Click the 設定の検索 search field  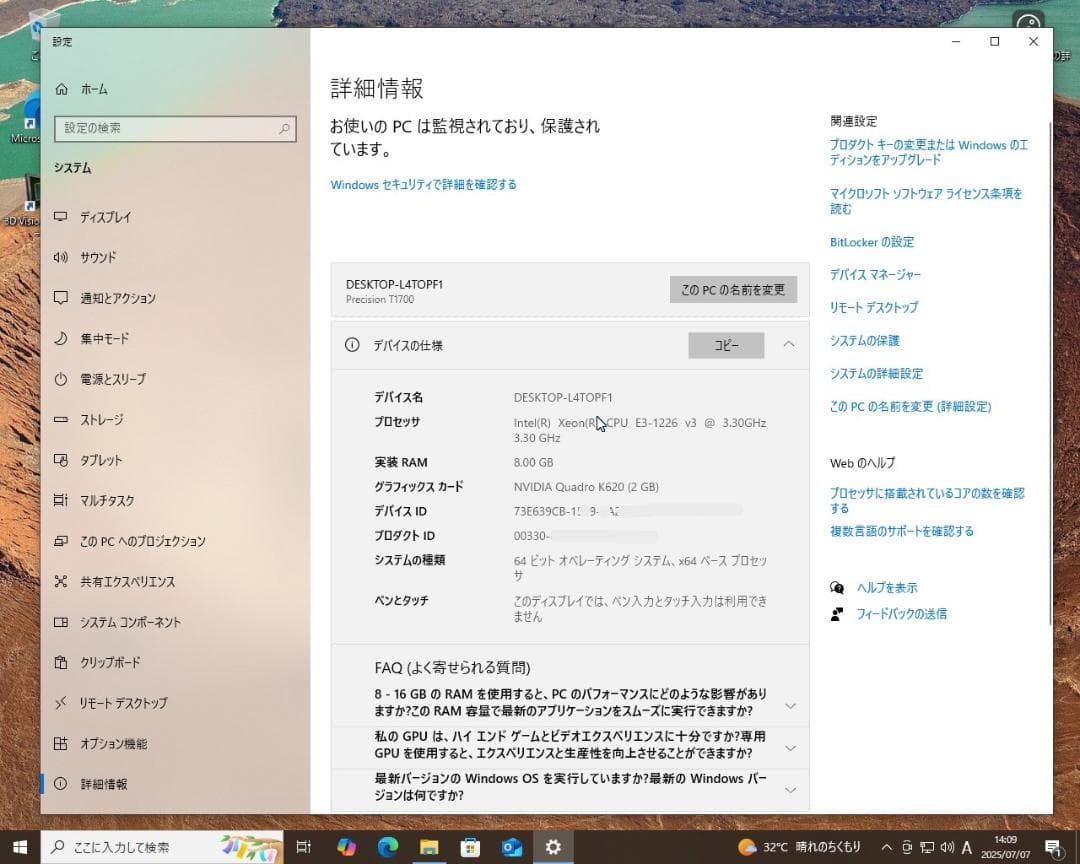(175, 129)
